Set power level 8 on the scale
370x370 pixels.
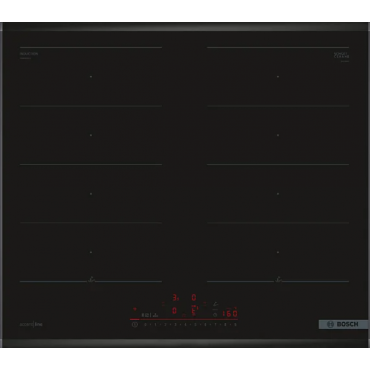tap(225, 324)
